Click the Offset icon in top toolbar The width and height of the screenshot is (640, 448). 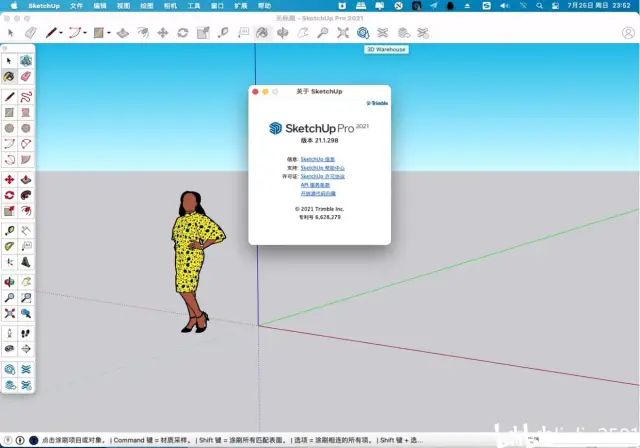pyautogui.click(x=143, y=33)
